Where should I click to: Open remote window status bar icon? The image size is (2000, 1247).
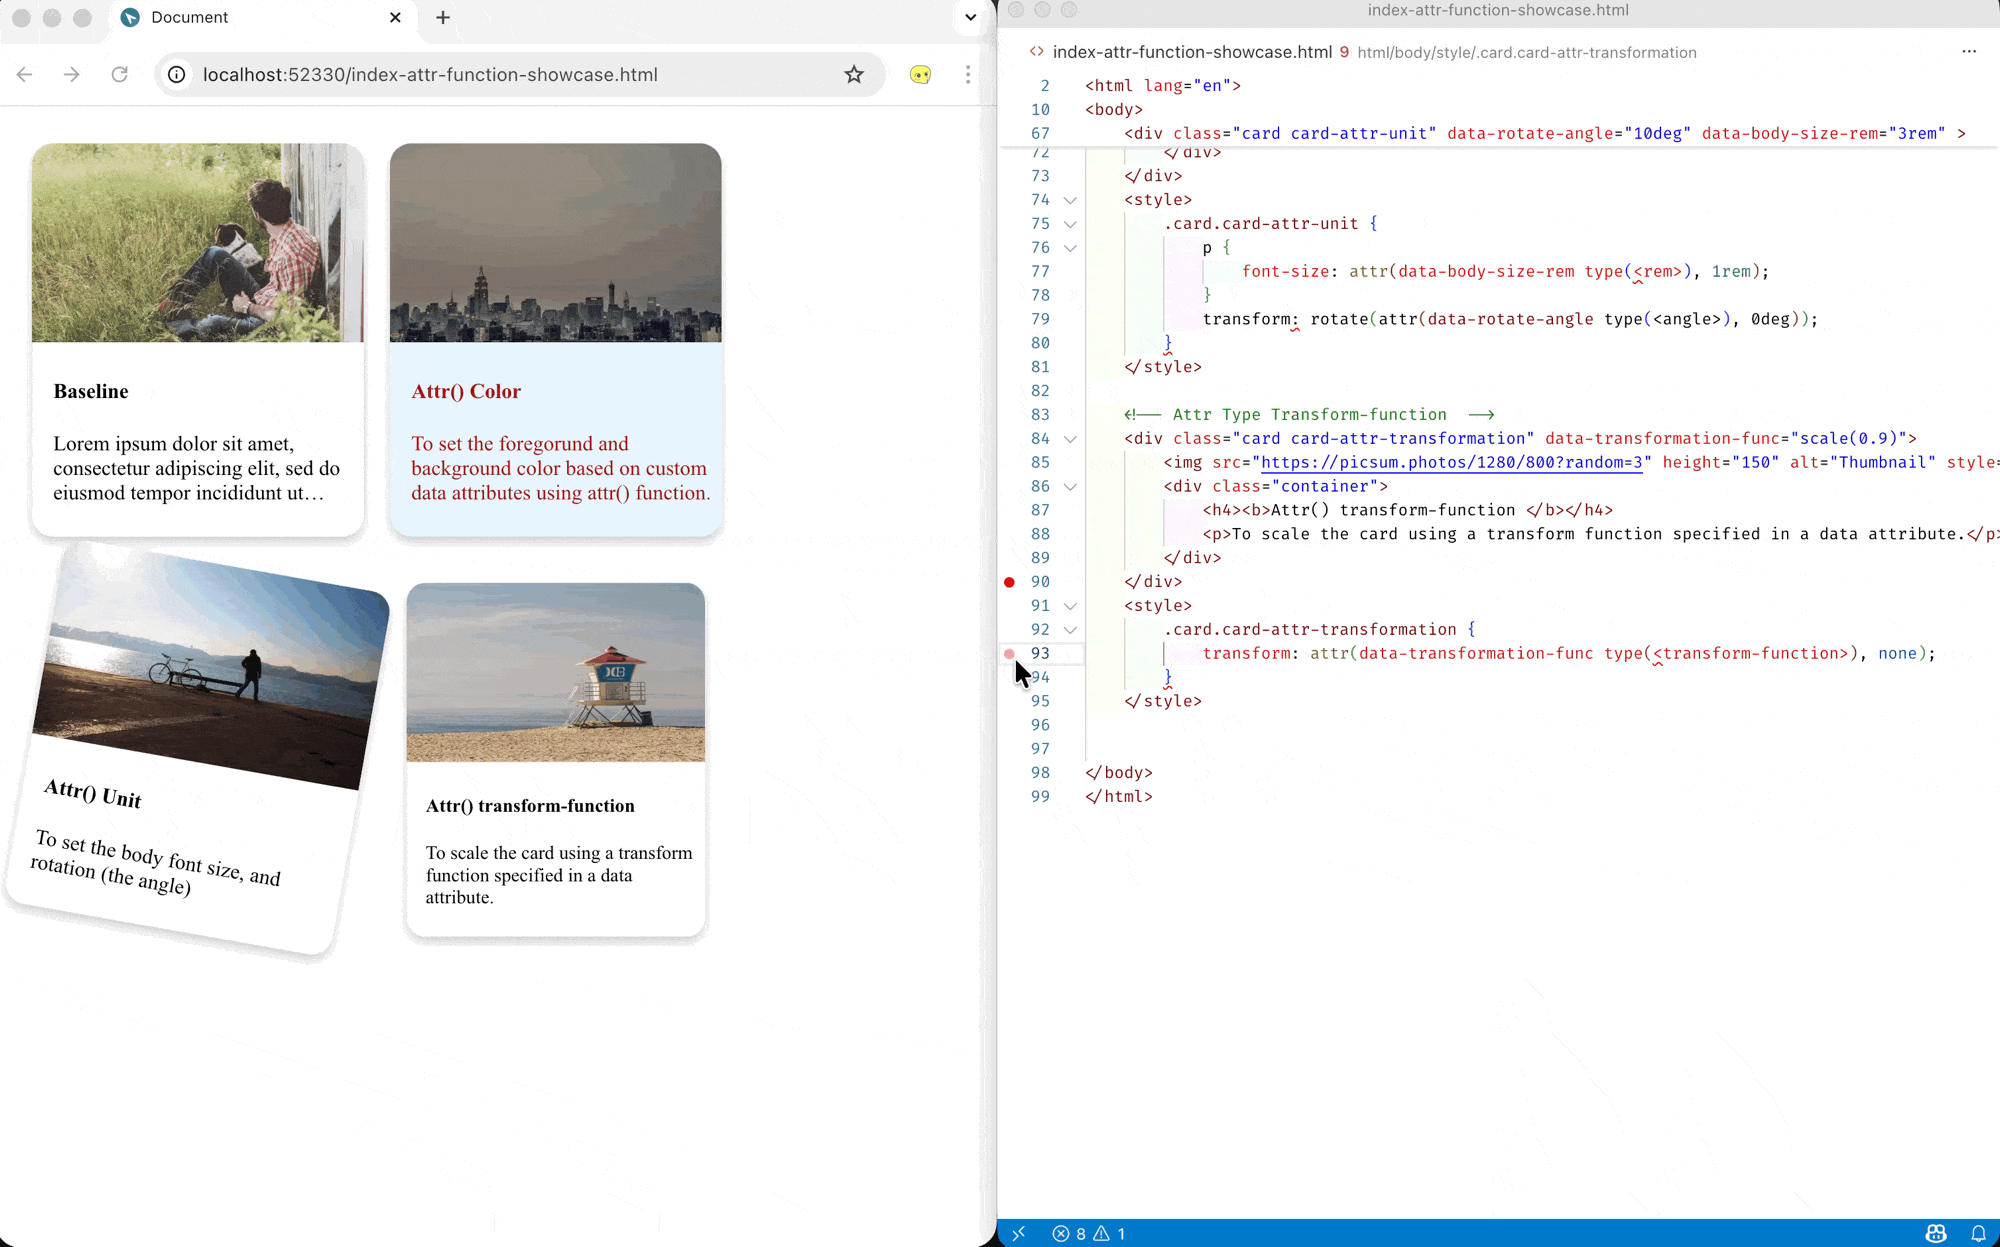coord(1018,1233)
